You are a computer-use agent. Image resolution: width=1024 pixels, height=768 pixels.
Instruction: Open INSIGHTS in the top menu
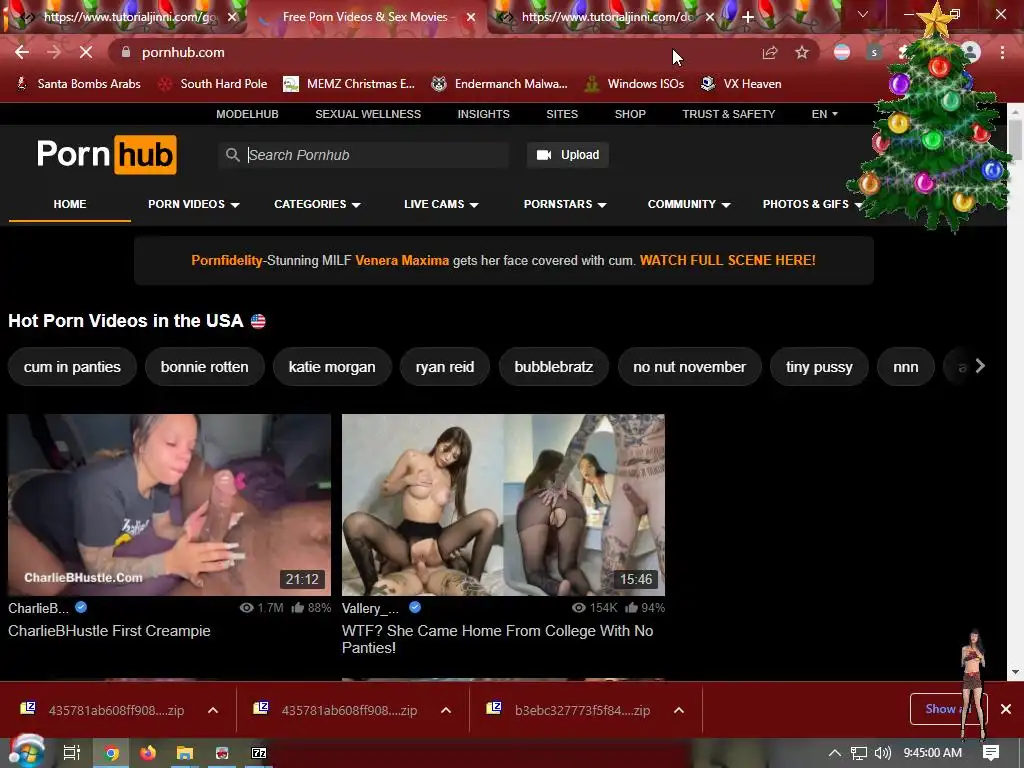(483, 114)
